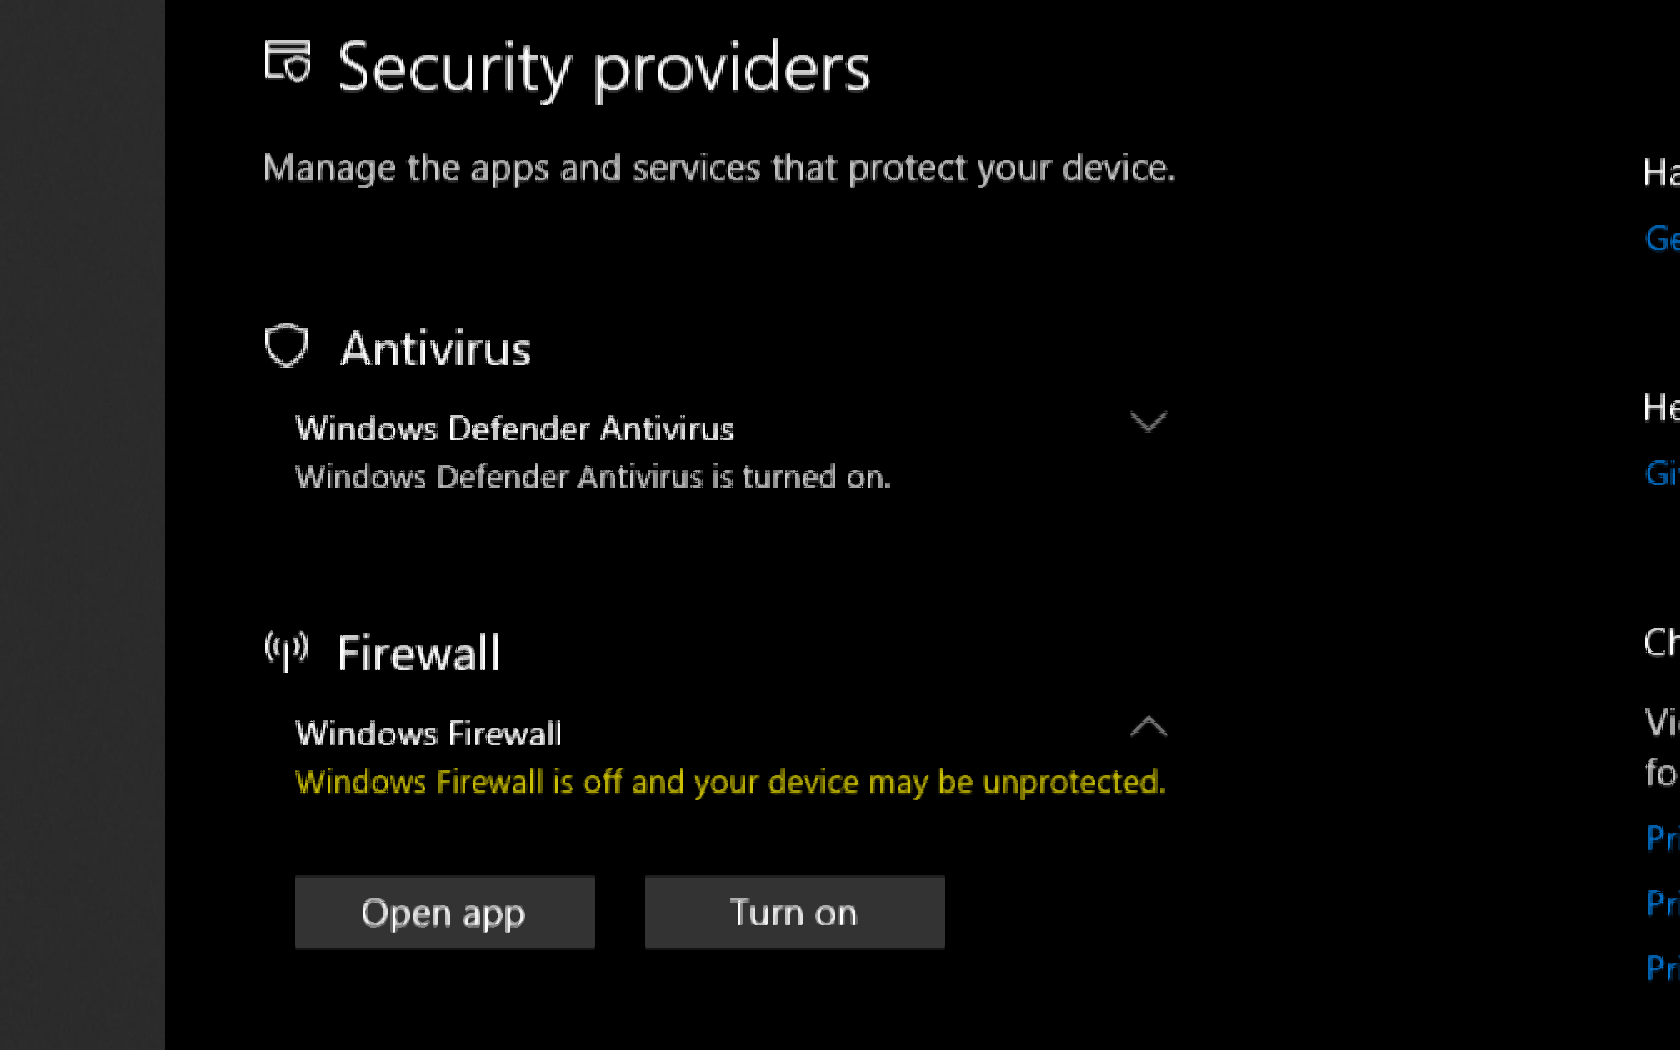
Task: Open the bottom cut-off 'Pr' link
Action: pos(1662,968)
